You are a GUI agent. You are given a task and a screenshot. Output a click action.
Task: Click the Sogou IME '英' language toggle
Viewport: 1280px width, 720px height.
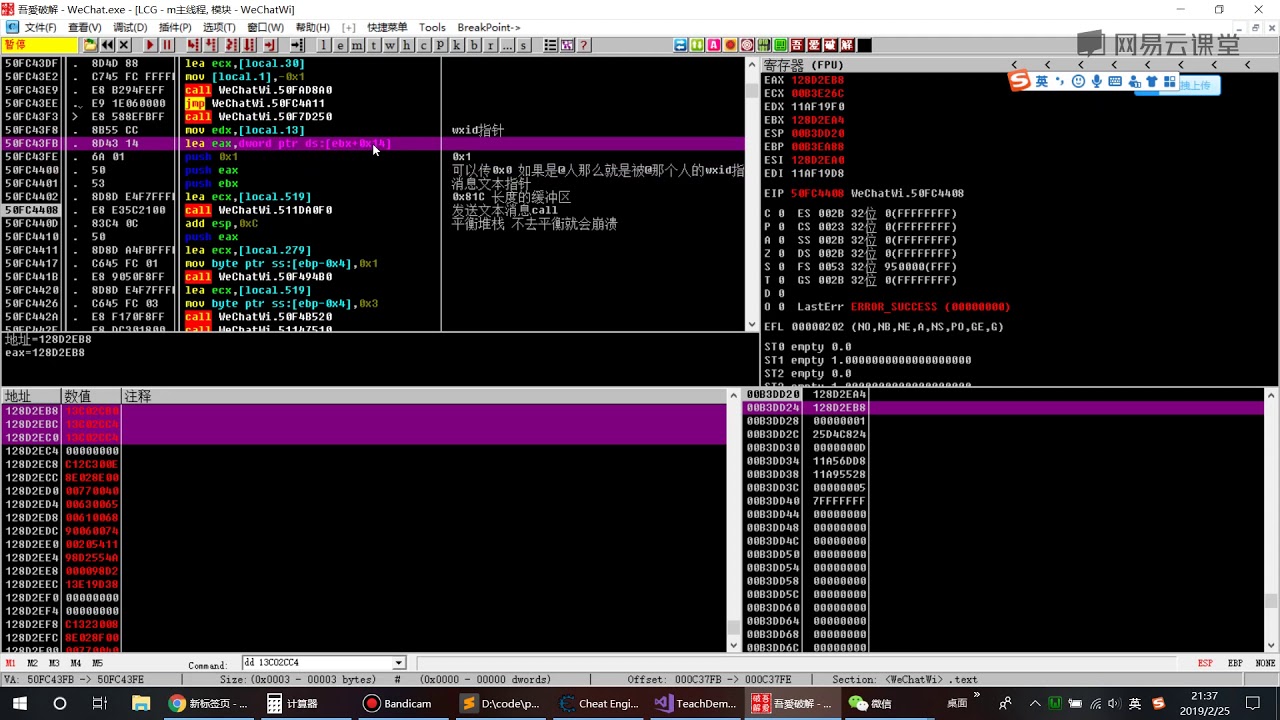(1042, 82)
